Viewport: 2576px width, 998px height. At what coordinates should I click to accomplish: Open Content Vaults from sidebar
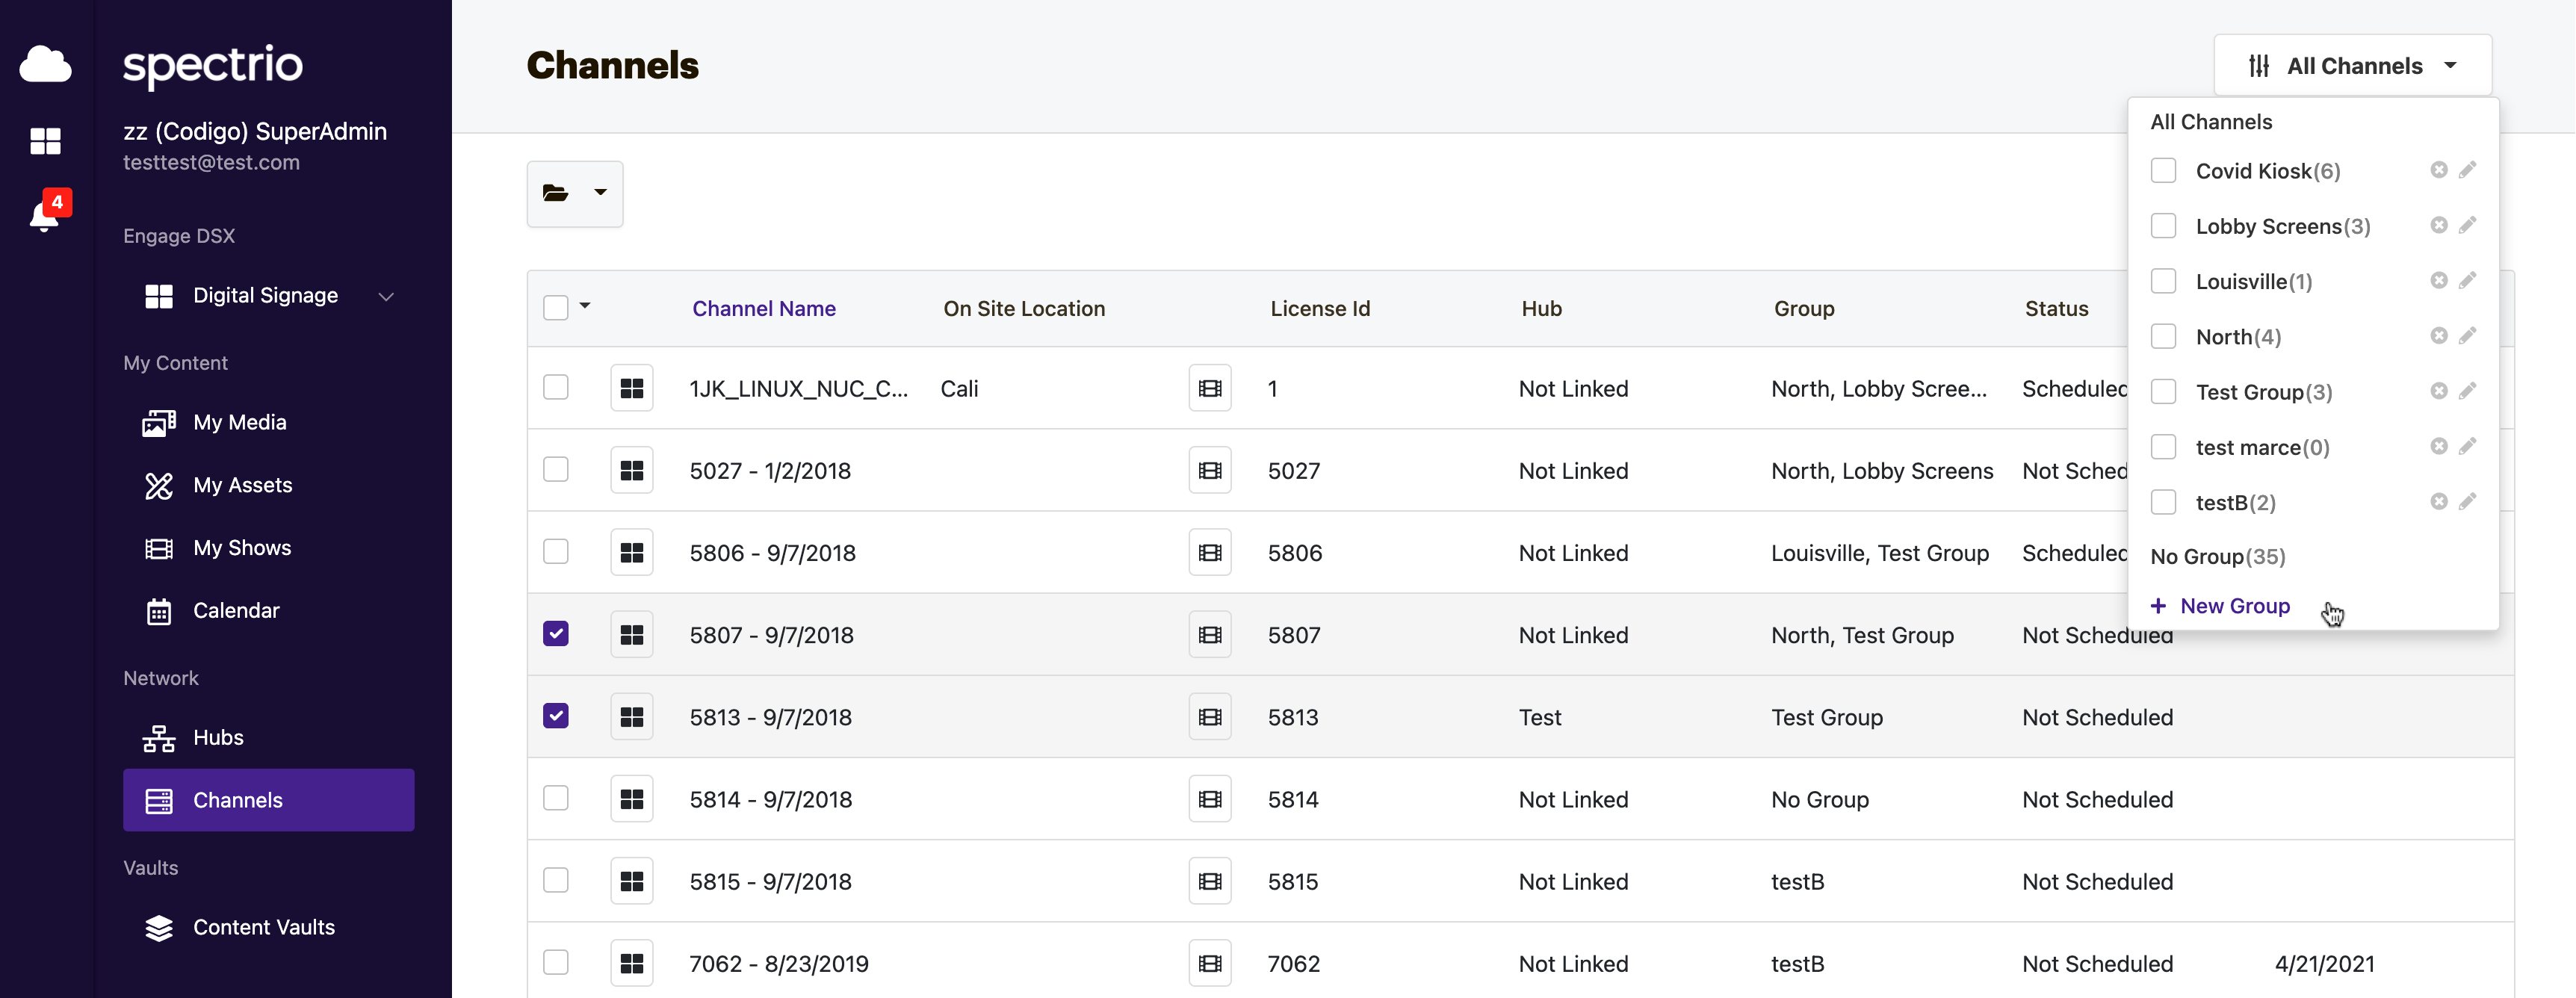click(x=264, y=927)
